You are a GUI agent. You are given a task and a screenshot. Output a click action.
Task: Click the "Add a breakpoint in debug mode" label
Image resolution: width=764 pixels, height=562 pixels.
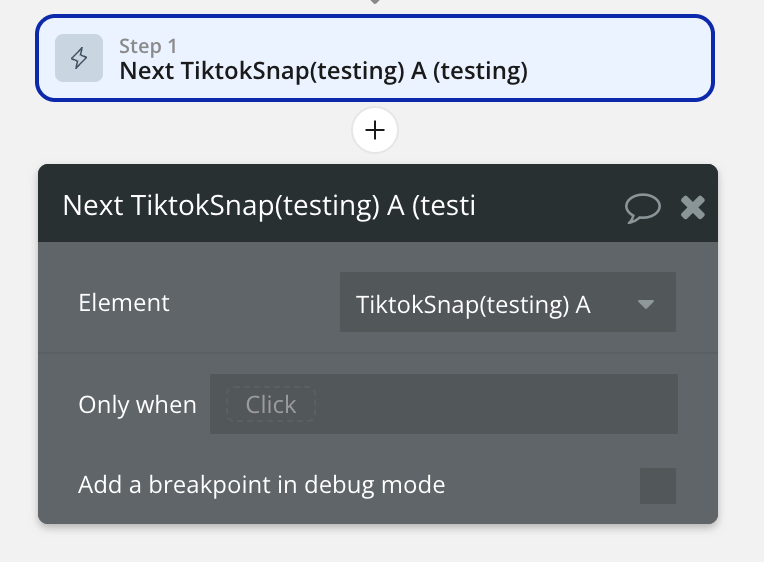pos(261,486)
